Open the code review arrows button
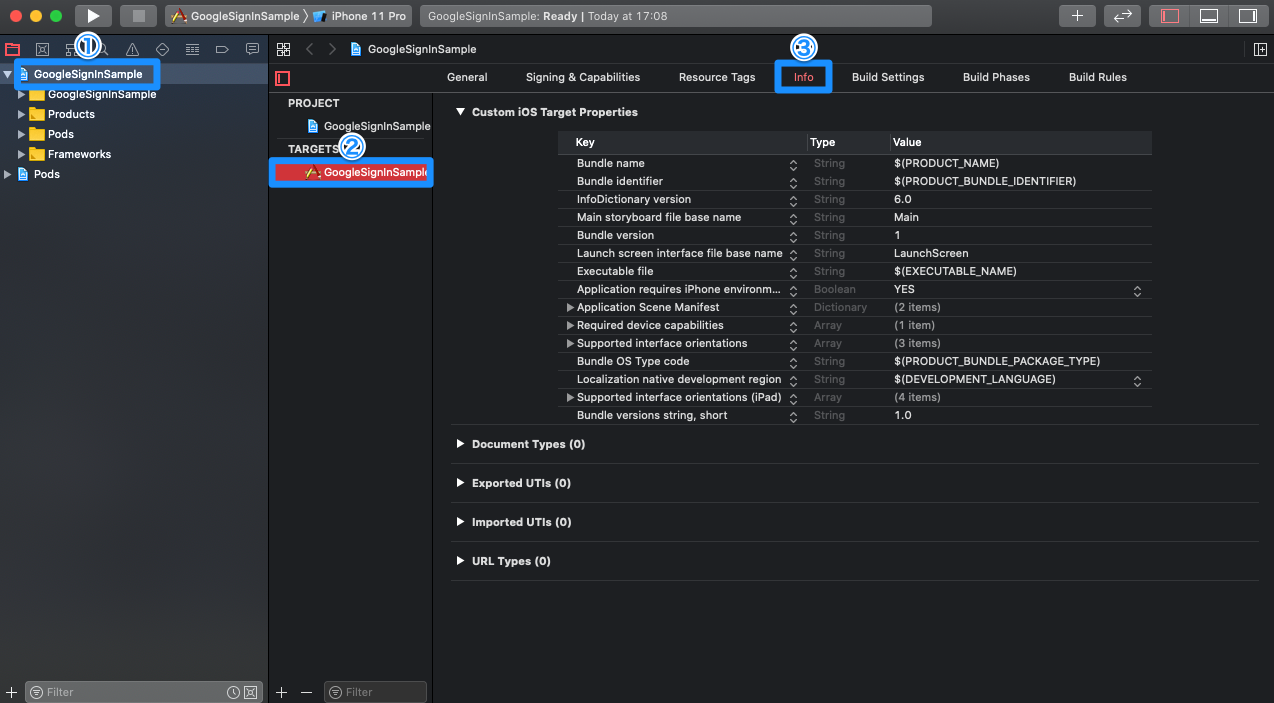The width and height of the screenshot is (1274, 703). [x=1122, y=16]
